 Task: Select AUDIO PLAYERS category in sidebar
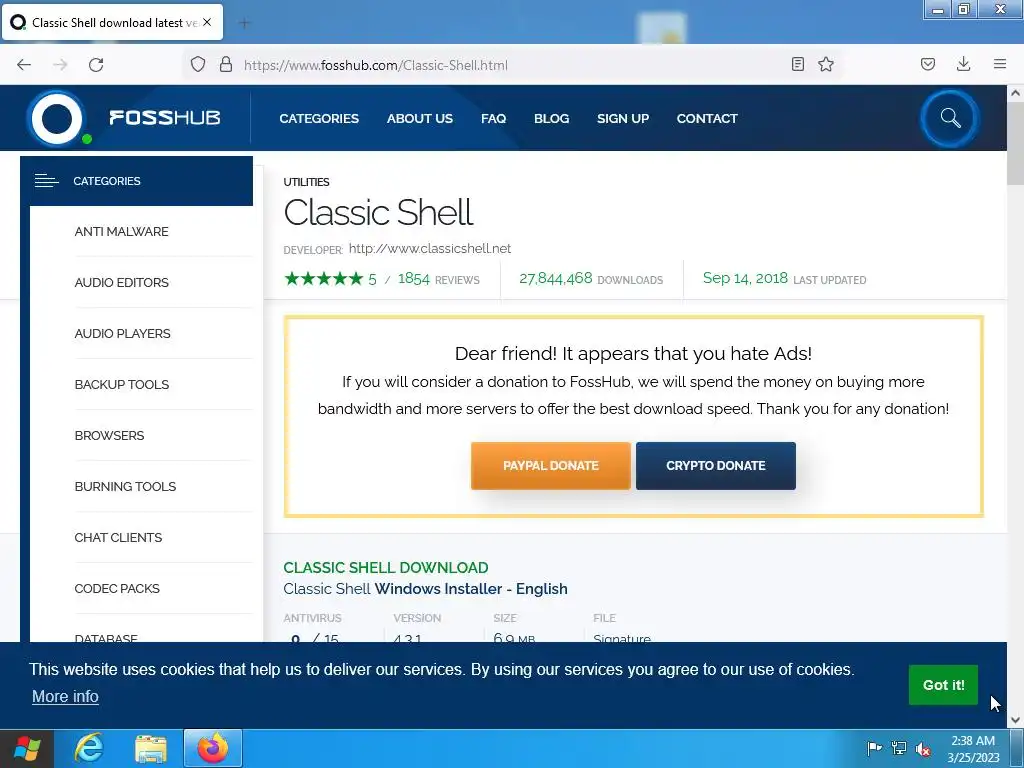click(122, 334)
